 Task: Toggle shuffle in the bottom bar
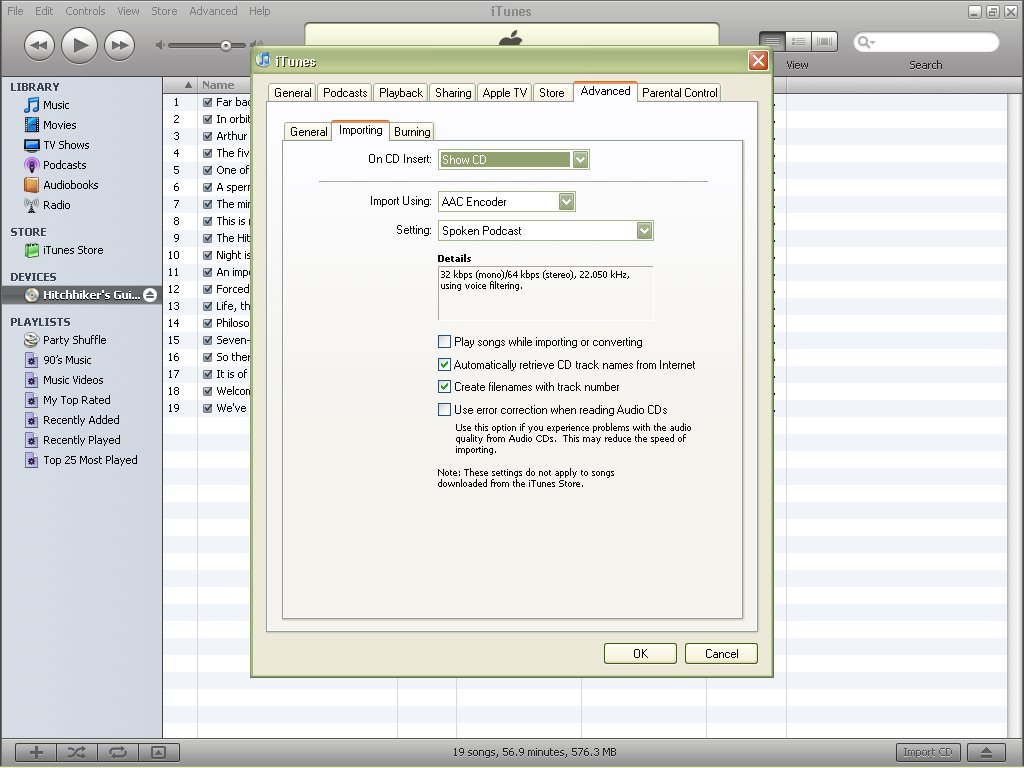(76, 752)
